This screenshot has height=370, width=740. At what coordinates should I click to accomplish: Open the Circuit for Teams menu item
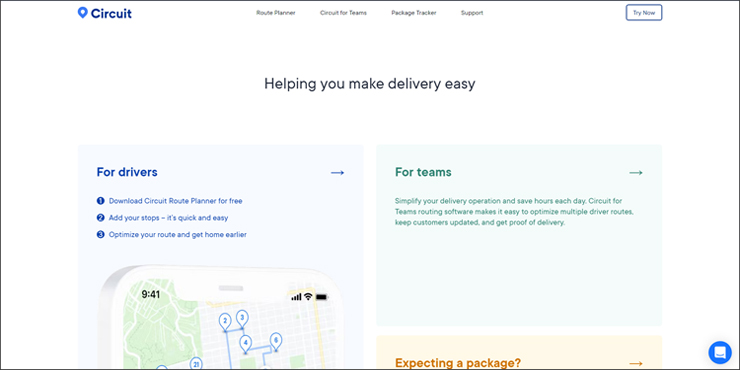(x=343, y=13)
